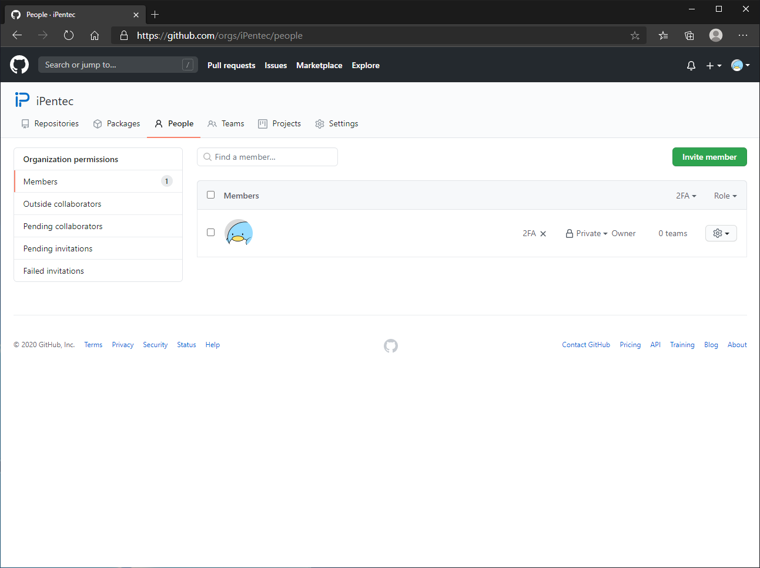Open Outside collaborators list

98,204
